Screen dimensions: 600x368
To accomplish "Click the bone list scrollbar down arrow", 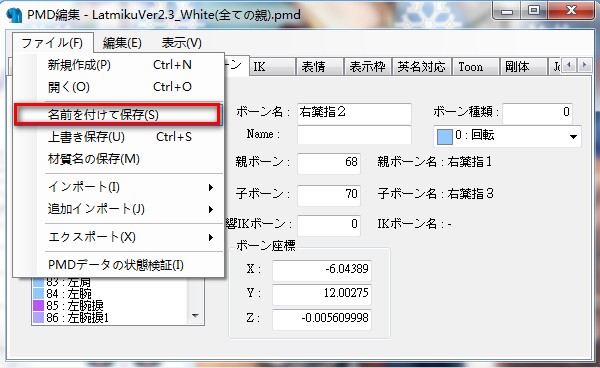I will [x=195, y=316].
